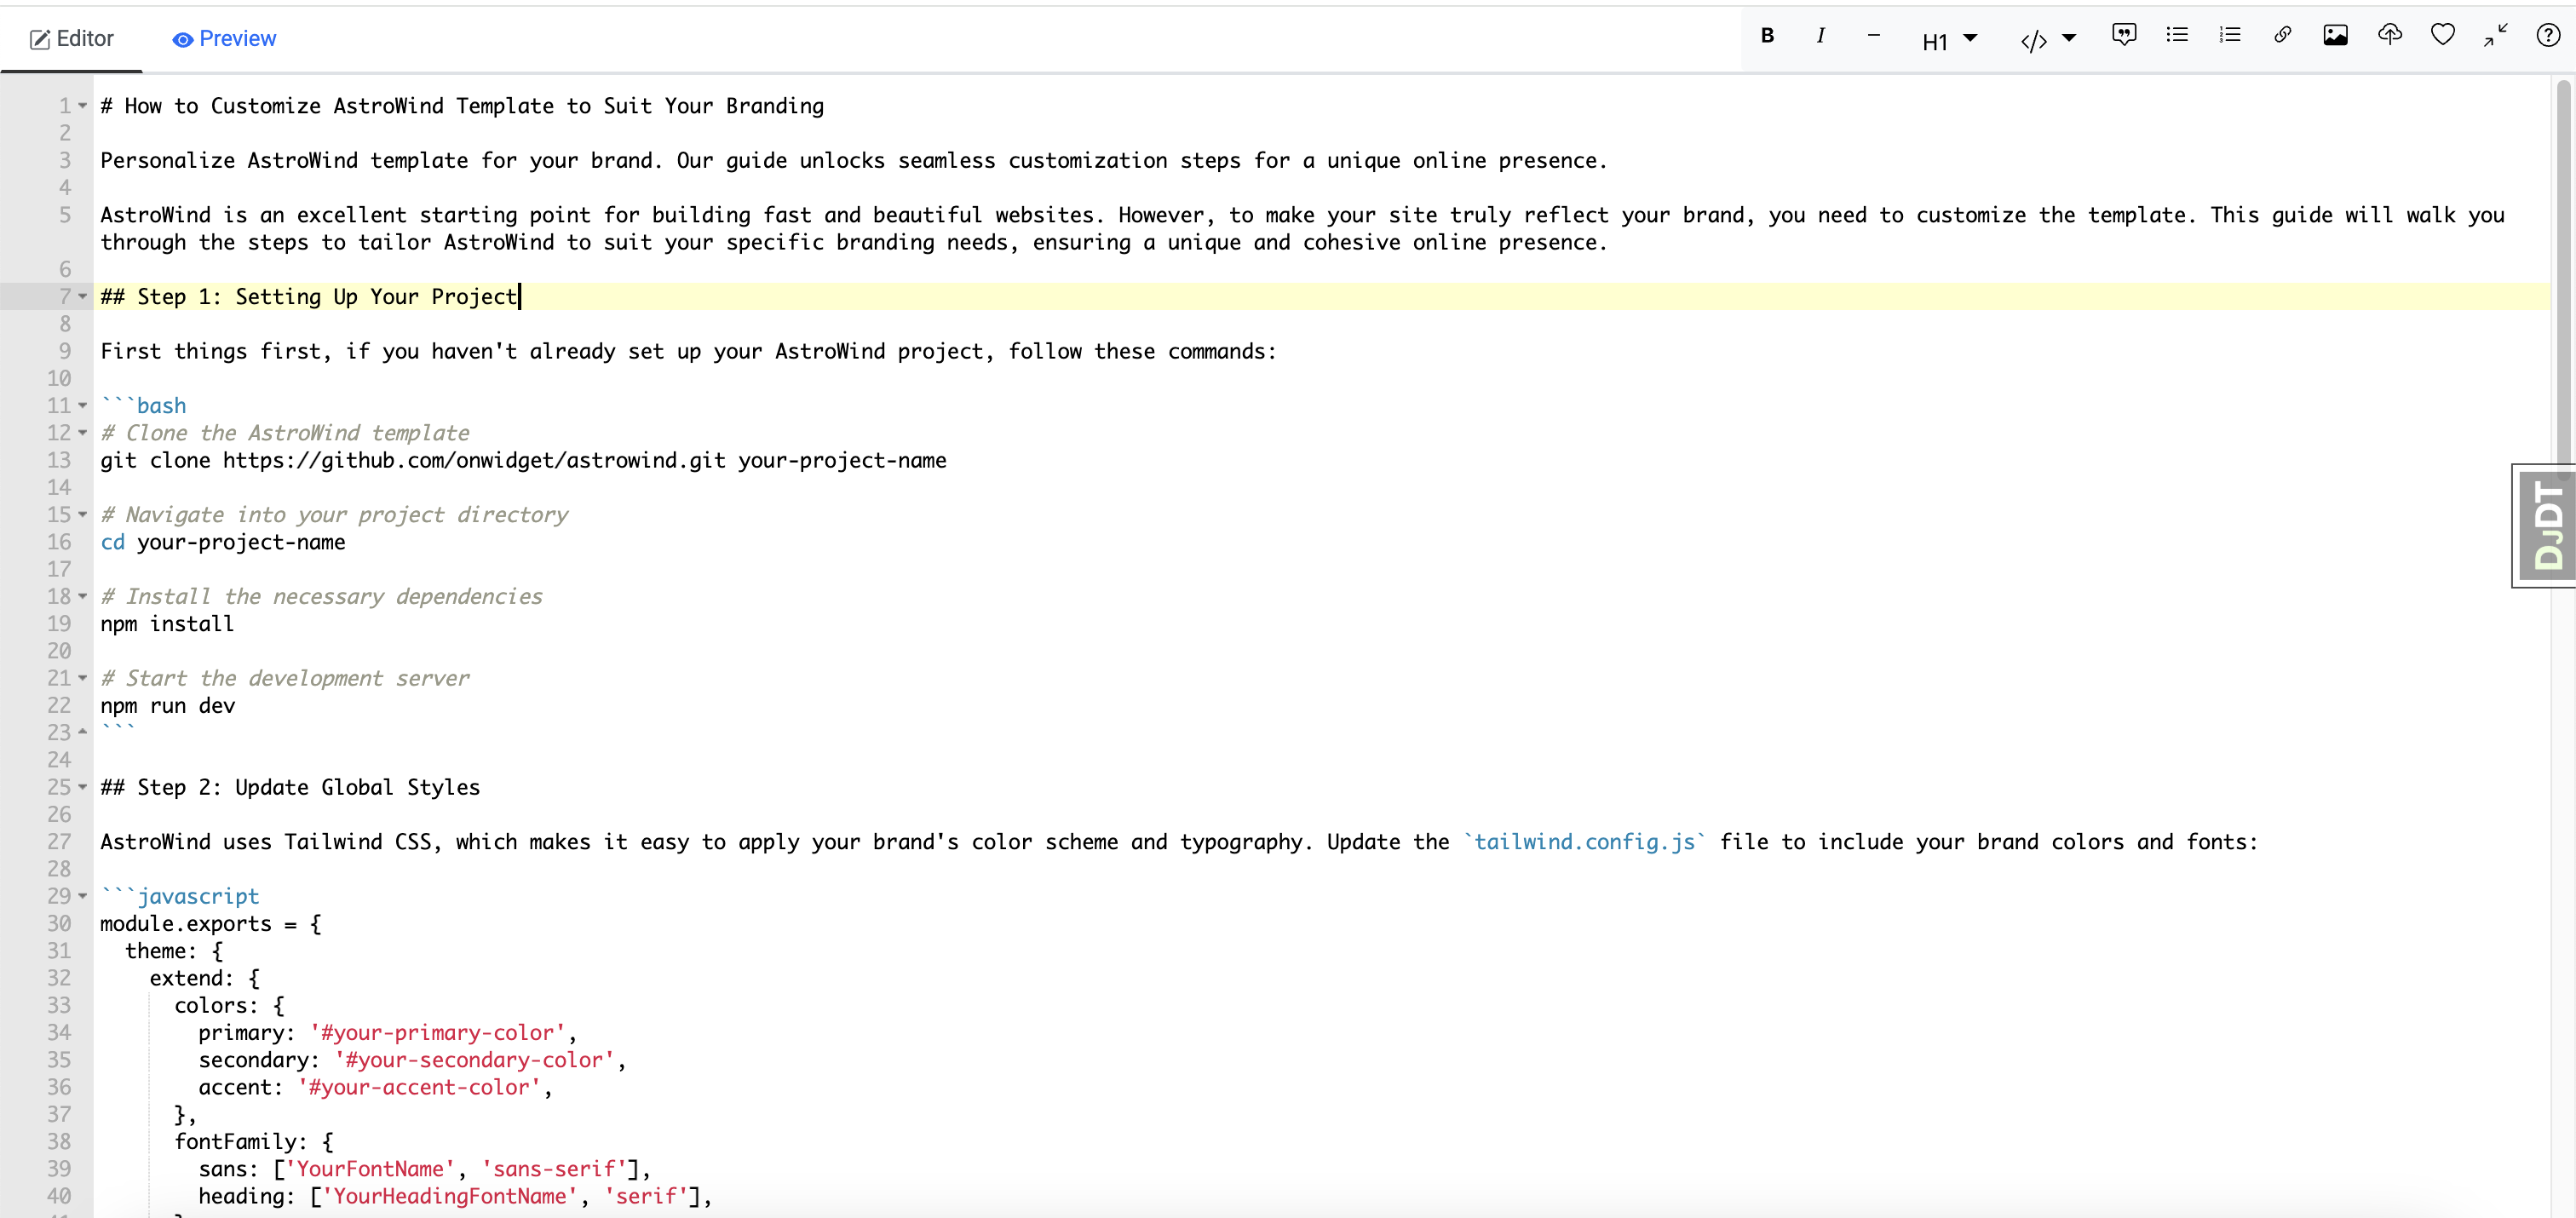Insert an image with the picture icon
The image size is (2576, 1218).
tap(2335, 36)
